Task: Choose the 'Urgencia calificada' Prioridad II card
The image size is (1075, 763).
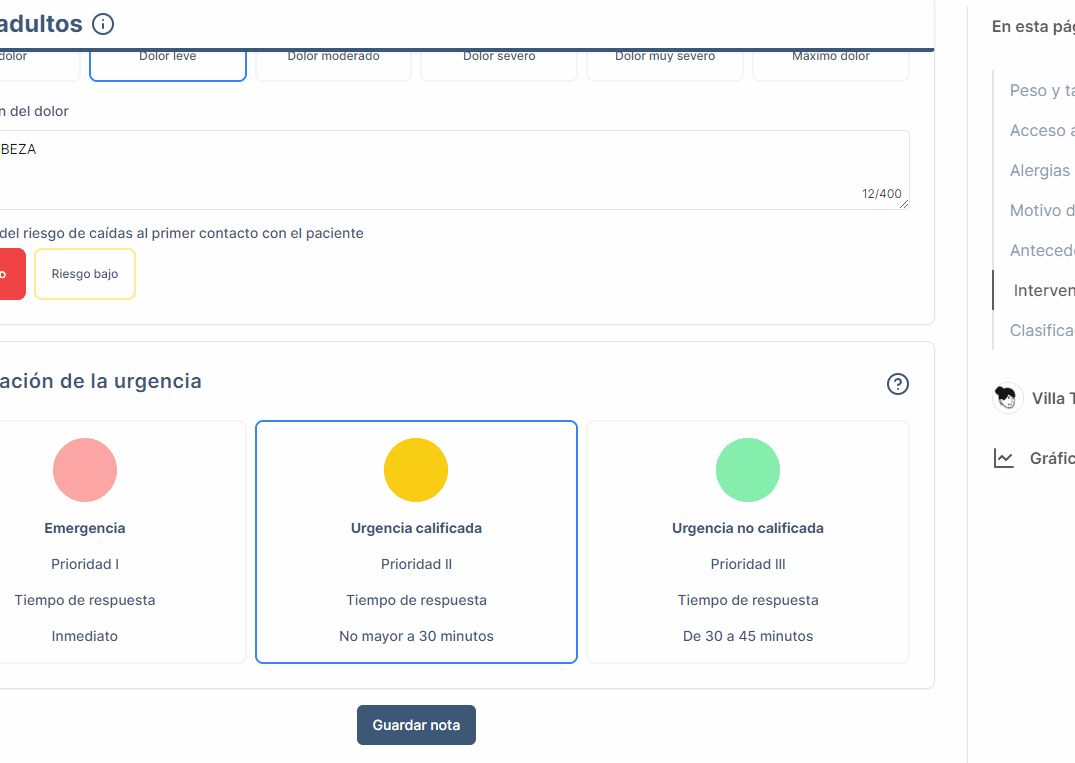Action: 416,542
